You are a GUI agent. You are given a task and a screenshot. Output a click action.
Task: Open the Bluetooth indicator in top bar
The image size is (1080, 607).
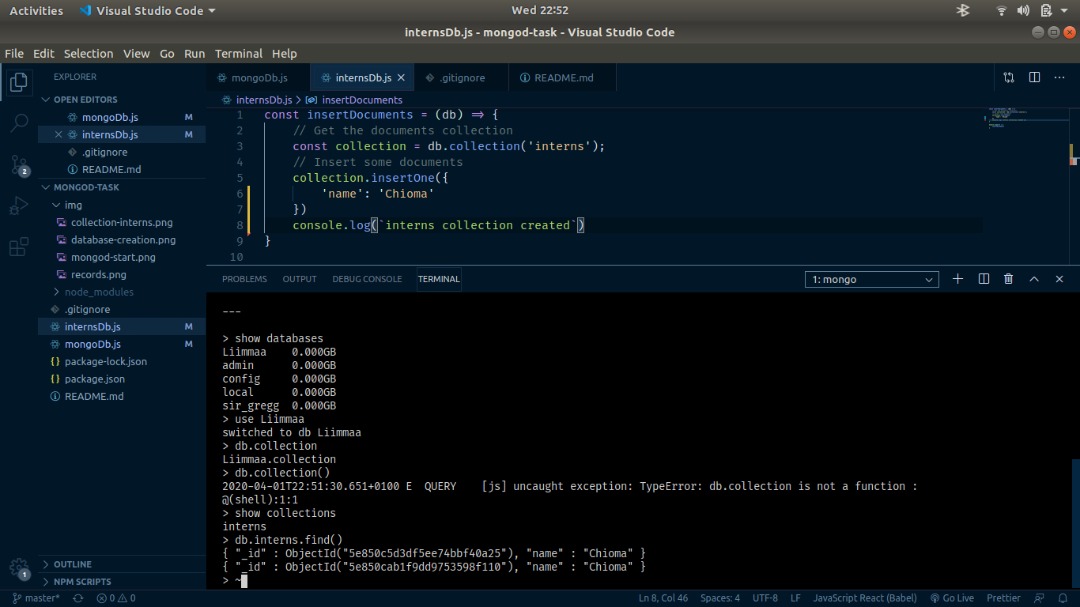pos(963,10)
